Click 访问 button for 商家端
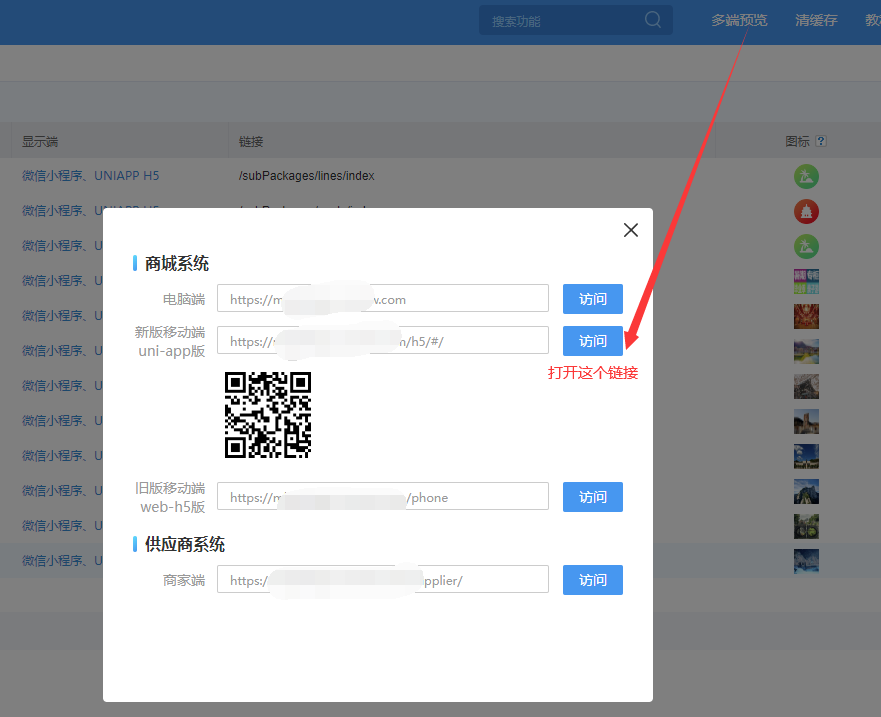 592,580
